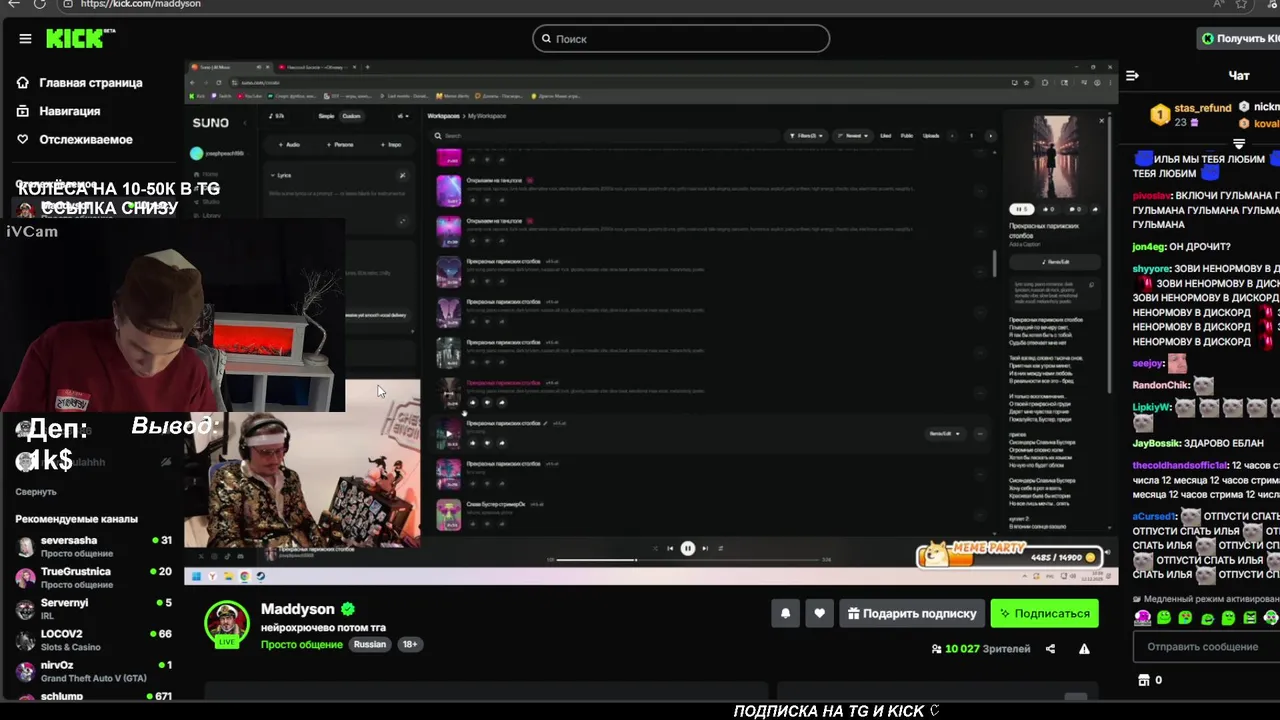Go to next page in the Suno workspace
1280x720 pixels.
click(x=990, y=136)
